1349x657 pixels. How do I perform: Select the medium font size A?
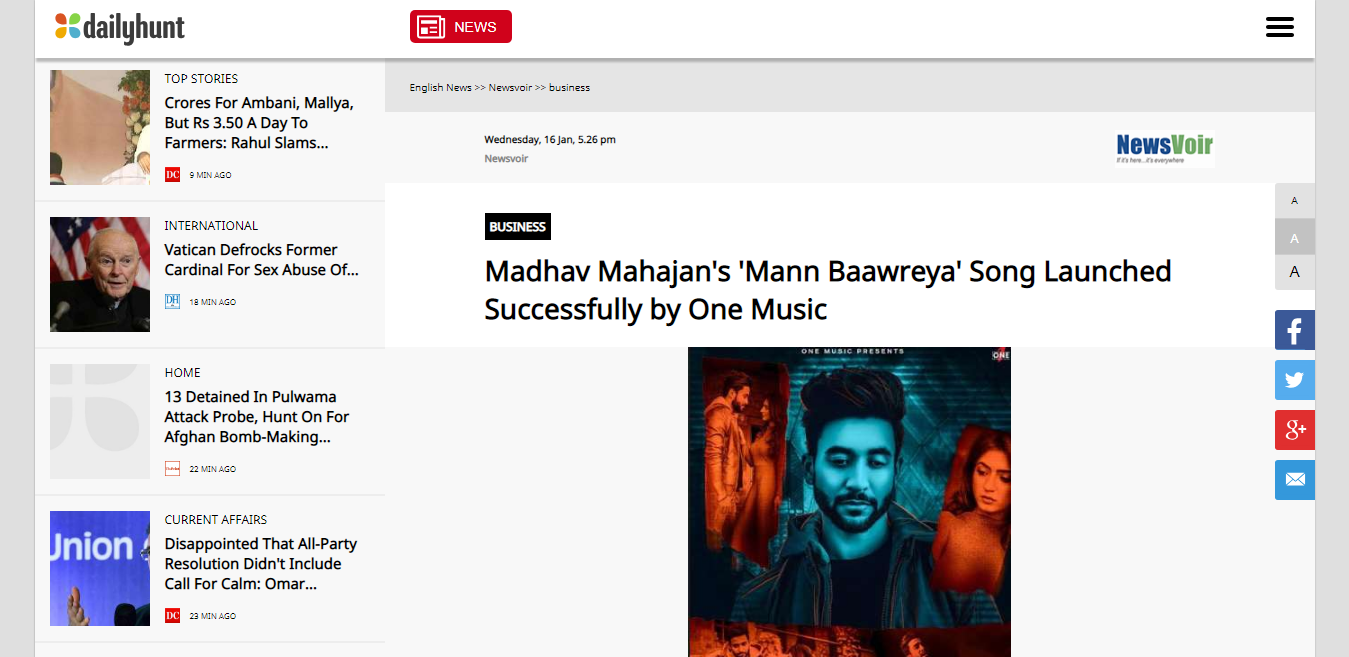point(1294,237)
